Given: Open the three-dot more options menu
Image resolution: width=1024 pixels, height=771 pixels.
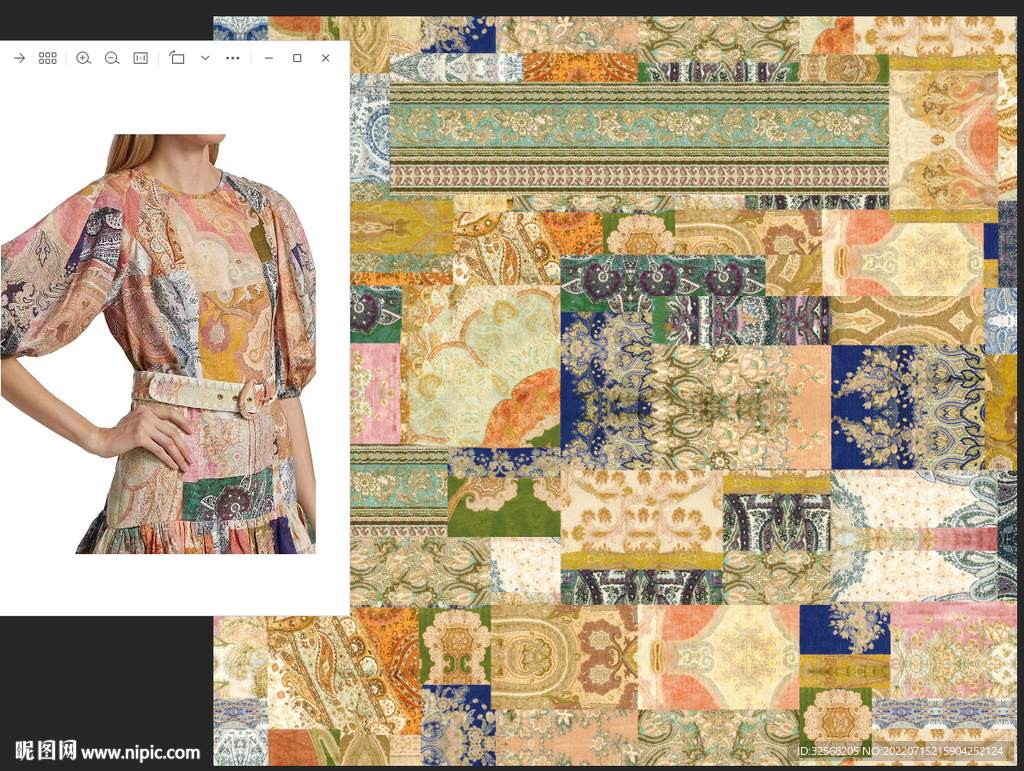Looking at the screenshot, I should pyautogui.click(x=233, y=58).
